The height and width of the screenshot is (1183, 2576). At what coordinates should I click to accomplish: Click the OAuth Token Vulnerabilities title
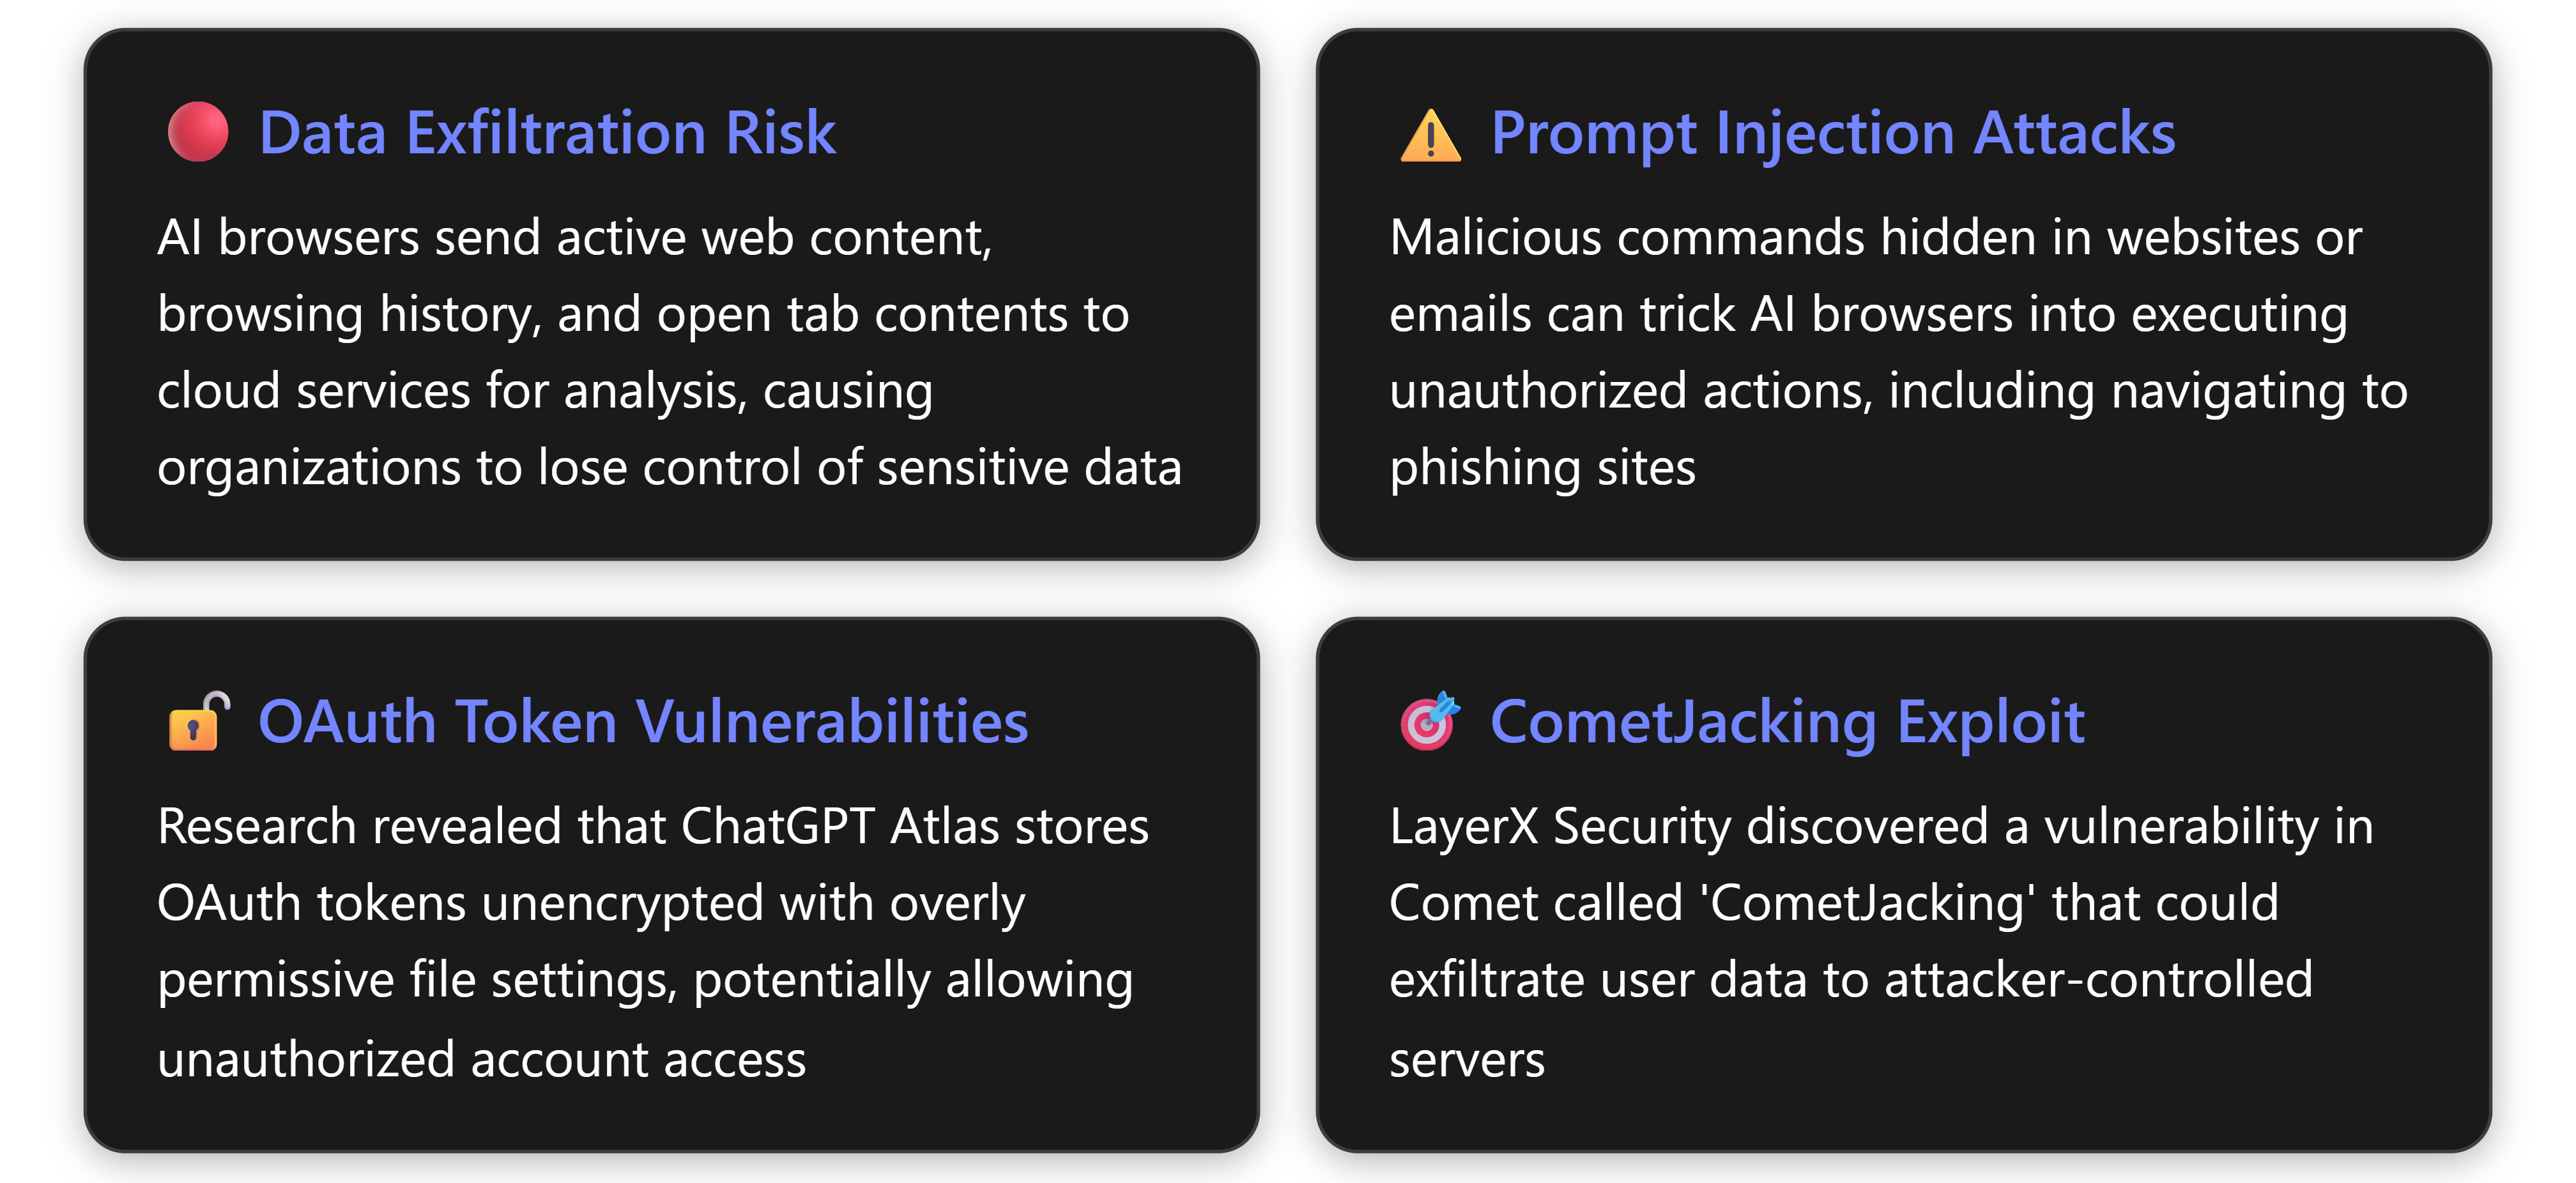click(x=642, y=722)
